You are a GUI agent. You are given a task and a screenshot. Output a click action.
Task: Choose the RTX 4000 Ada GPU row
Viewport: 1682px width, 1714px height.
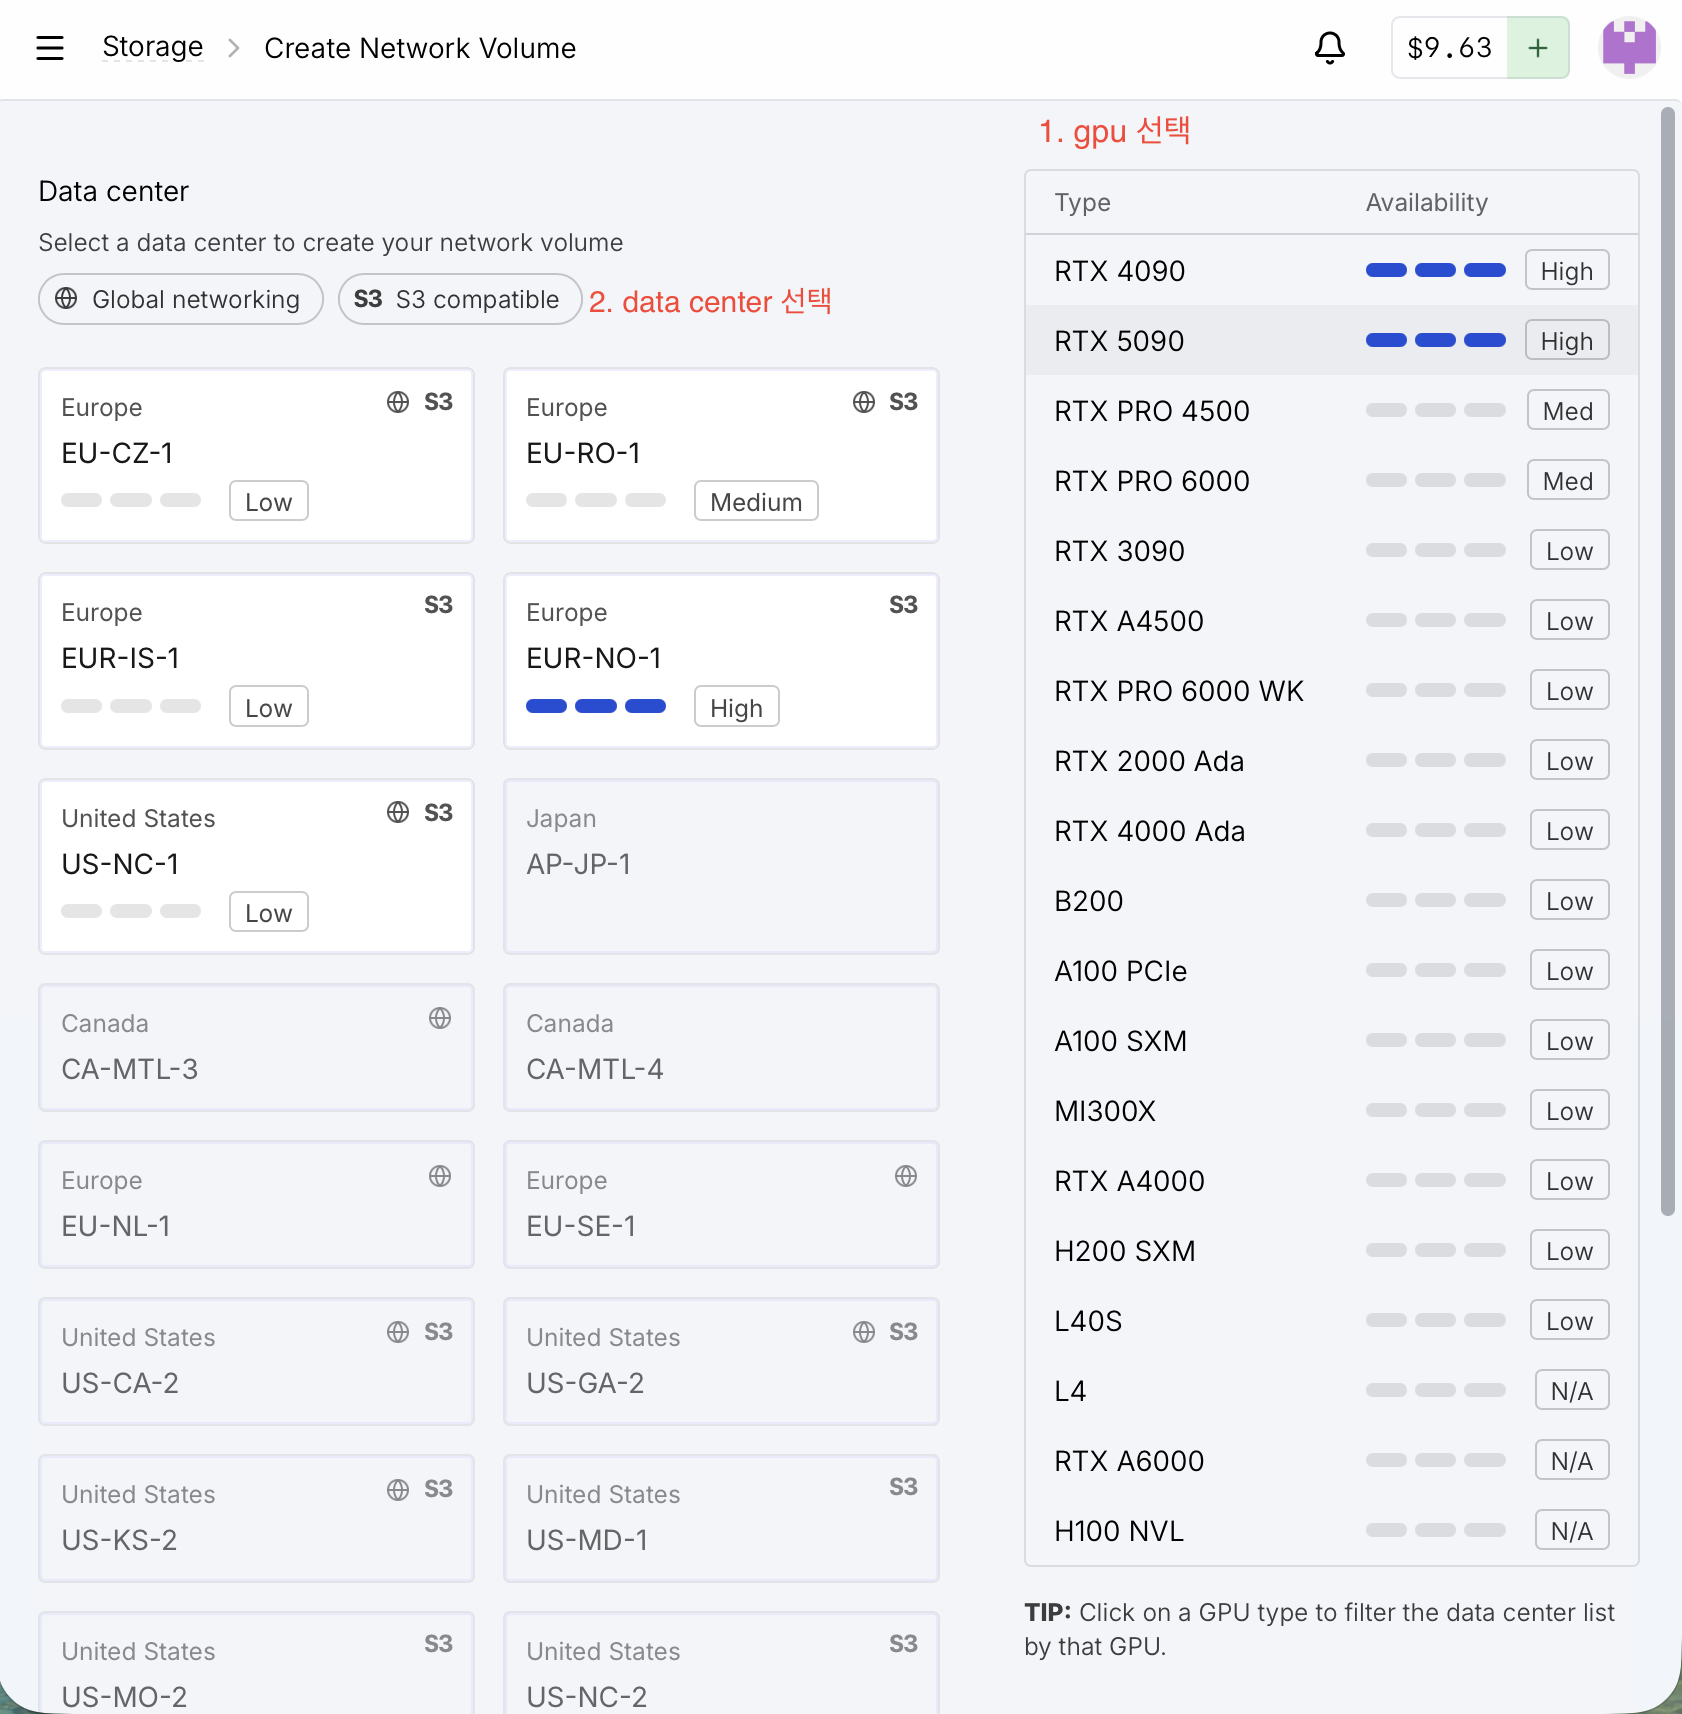(1332, 830)
